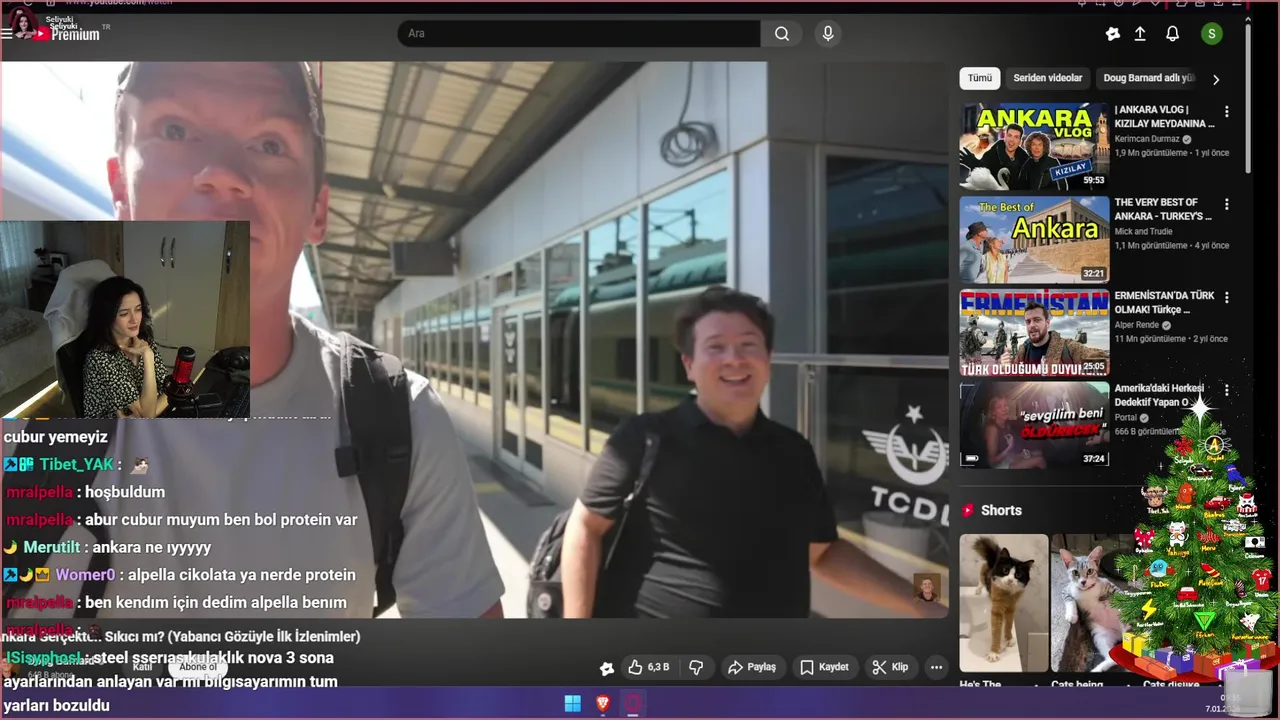The height and width of the screenshot is (720, 1280).
Task: Open ERMENİSTAN'DA TÜRK OLMAK video title
Action: click(1164, 303)
